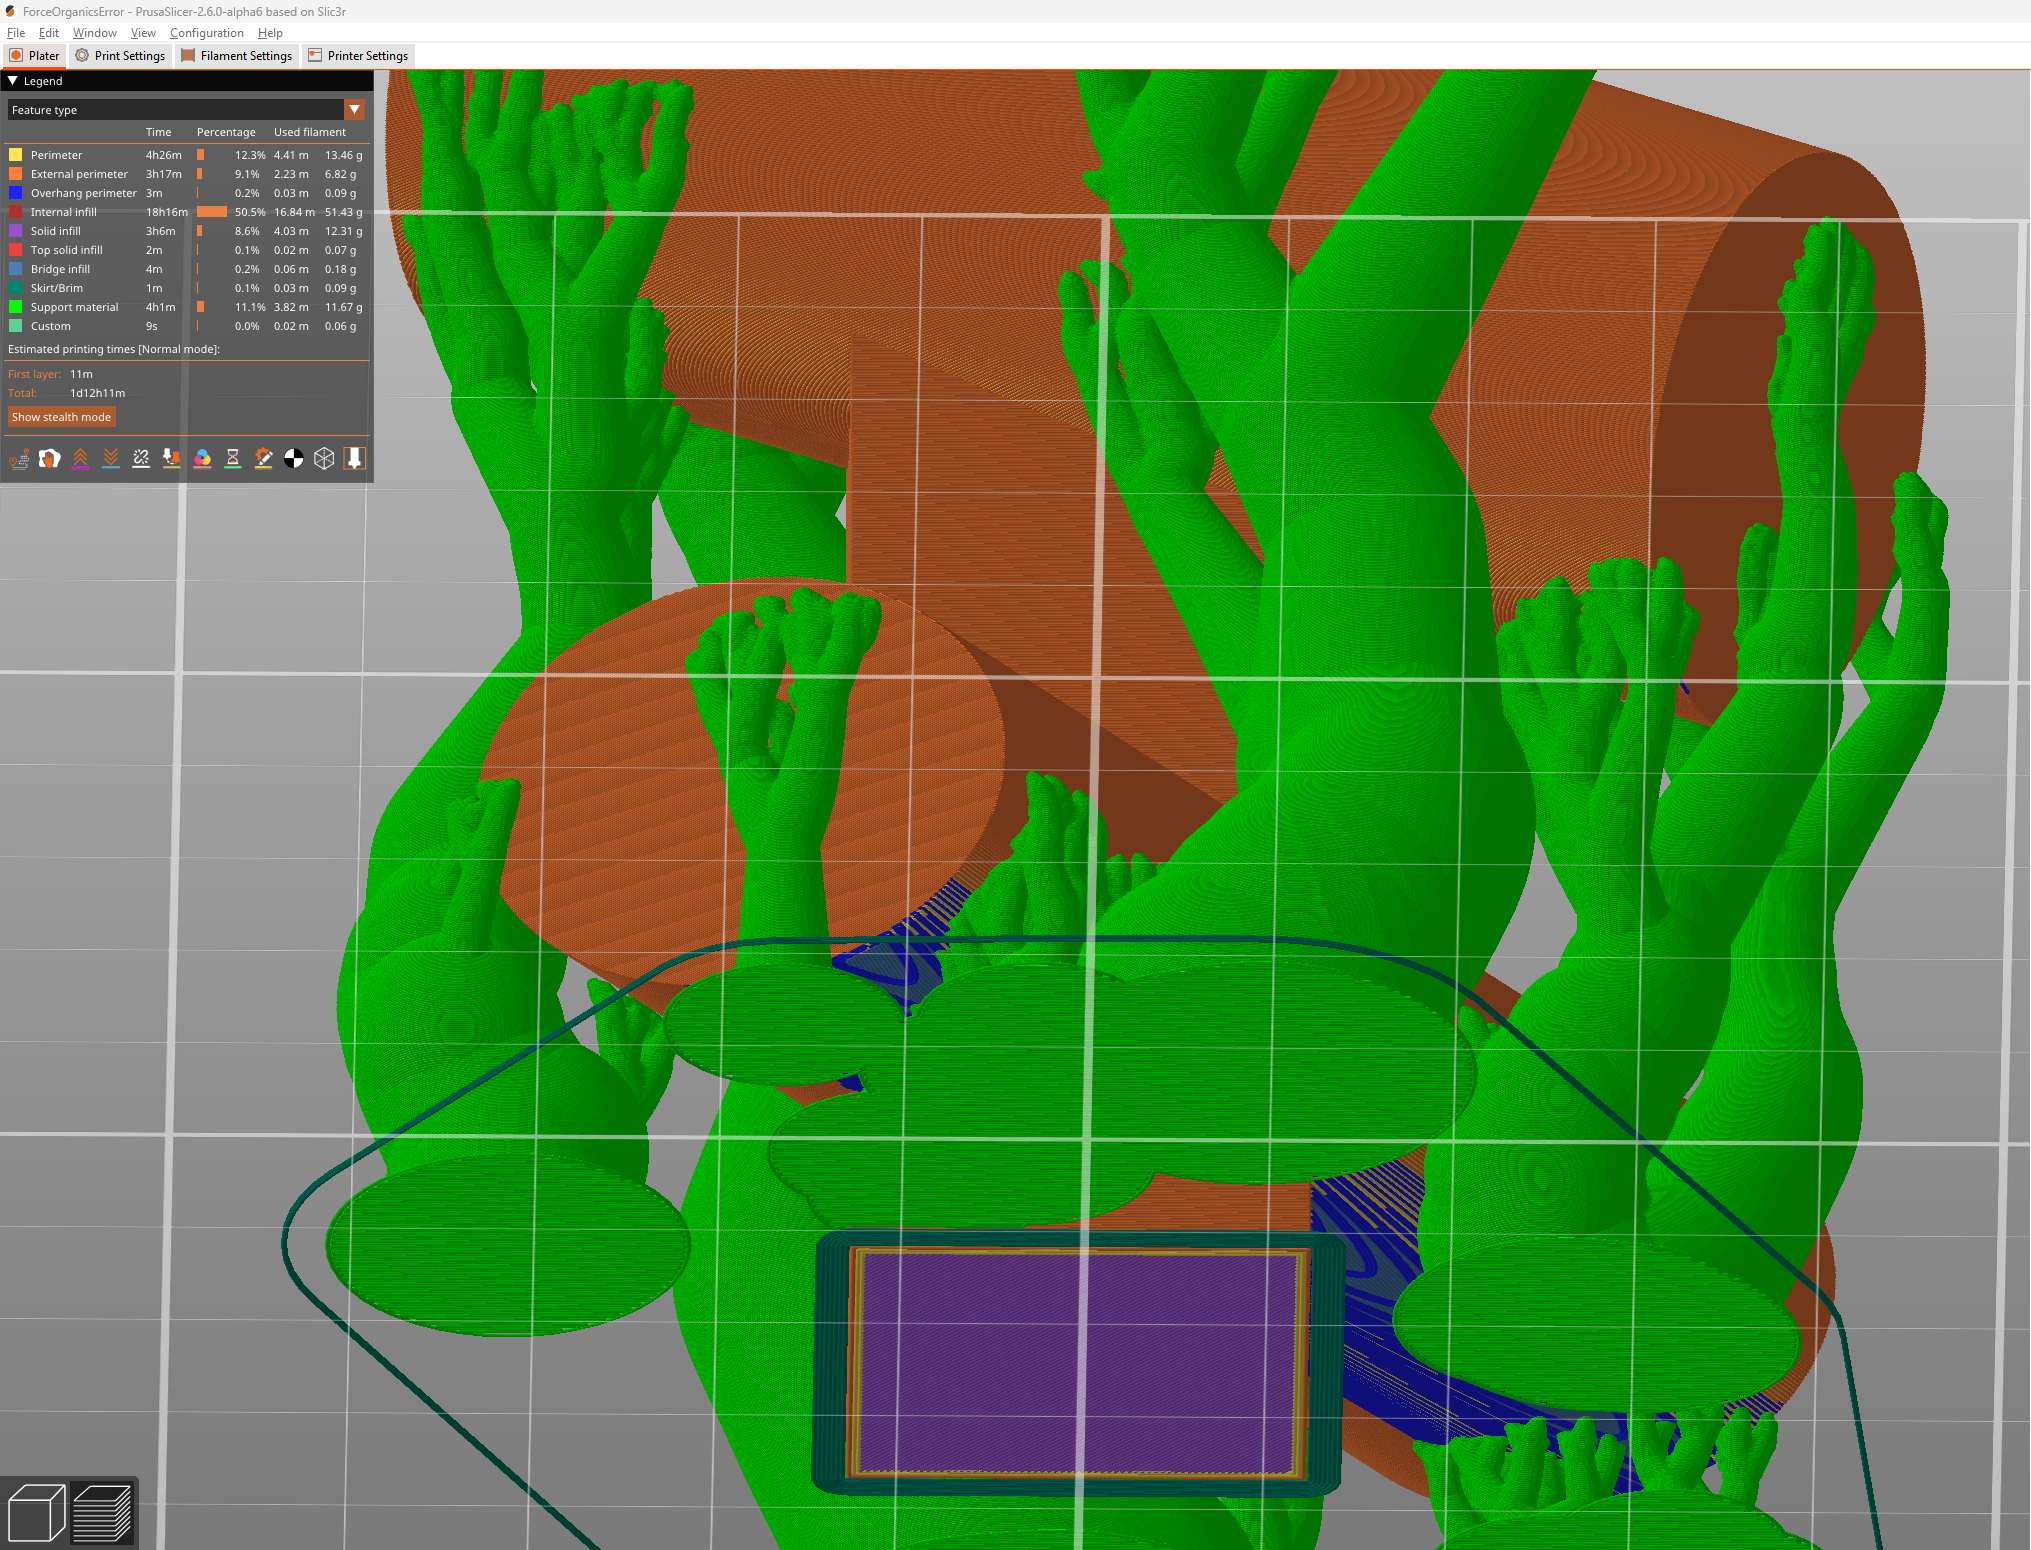
Task: Show deretractions in the preview
Action: (111, 458)
